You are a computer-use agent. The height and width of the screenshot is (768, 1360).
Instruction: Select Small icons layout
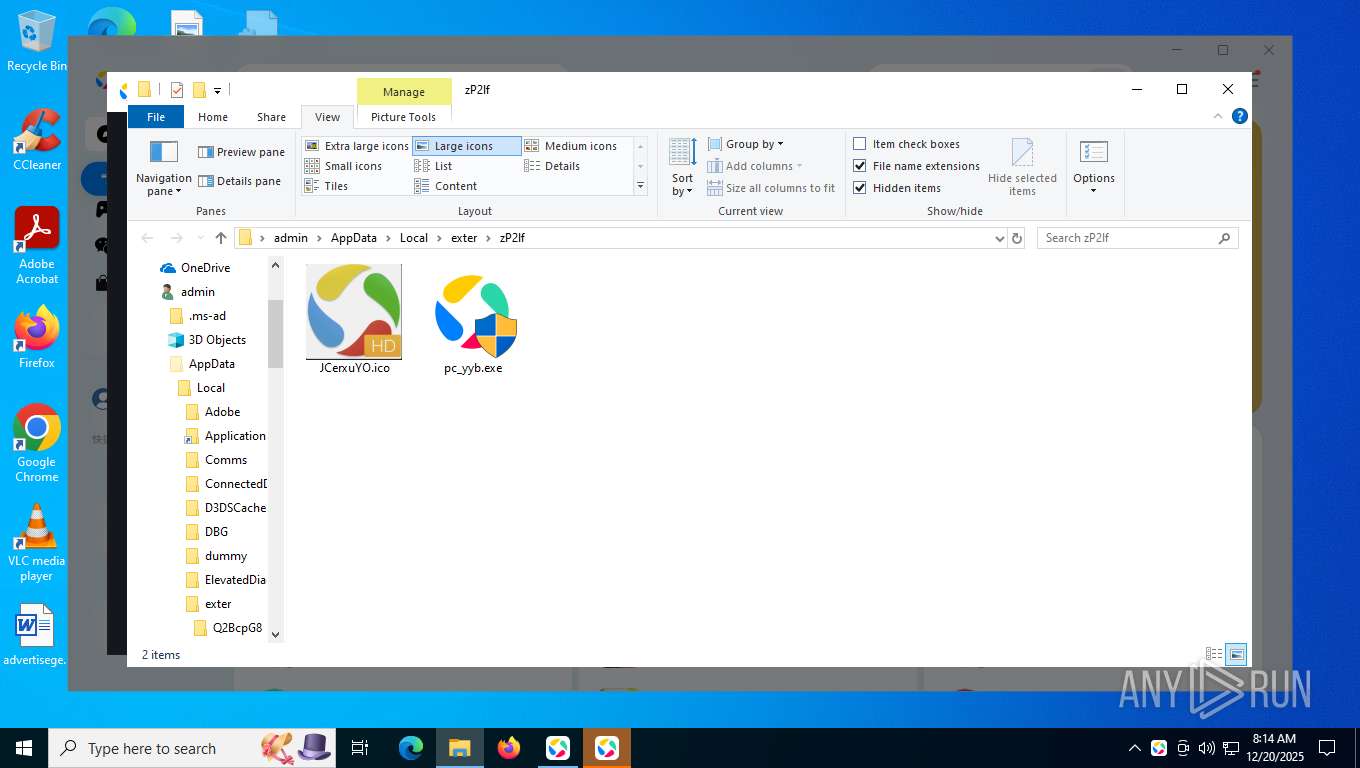(x=343, y=166)
